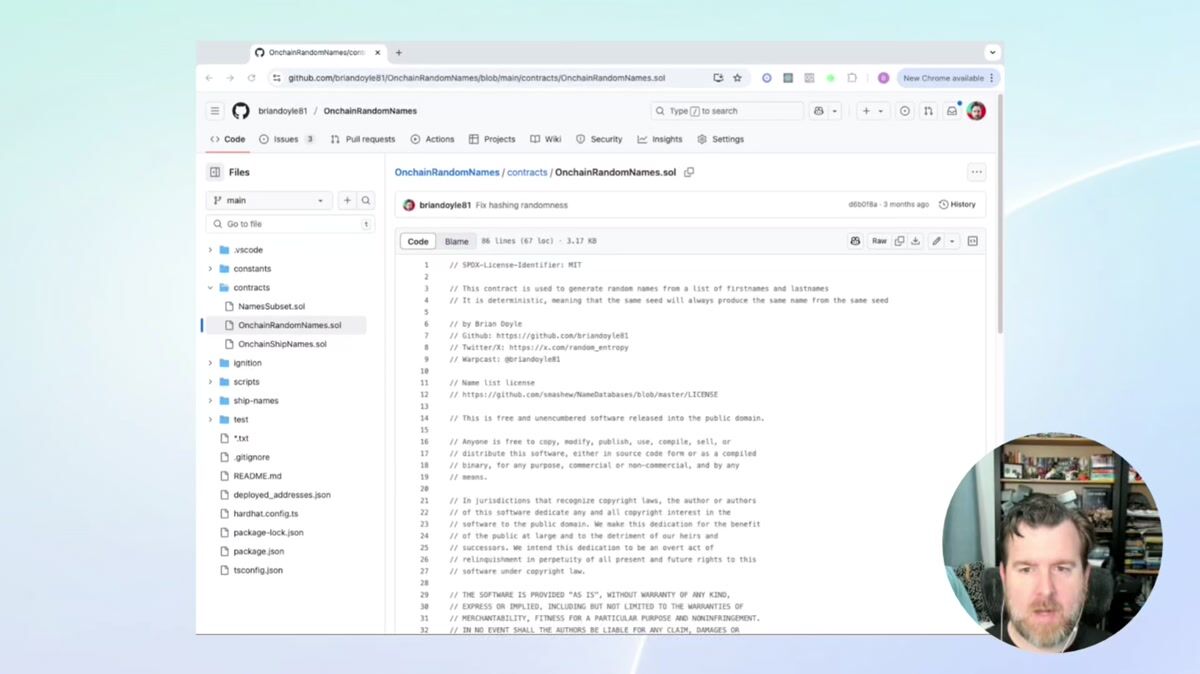Switch to the Blame view toggle
This screenshot has height=674, width=1200.
pos(456,241)
